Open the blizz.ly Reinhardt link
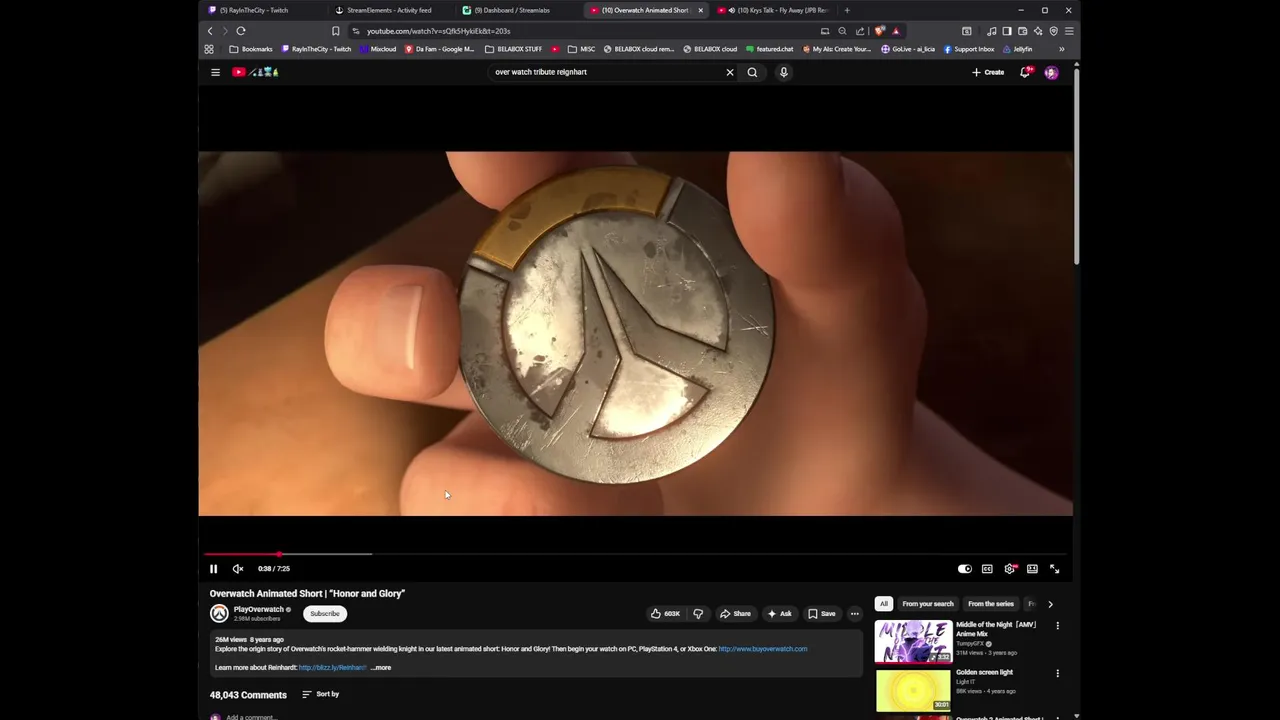Image resolution: width=1280 pixels, height=720 pixels. [x=332, y=668]
